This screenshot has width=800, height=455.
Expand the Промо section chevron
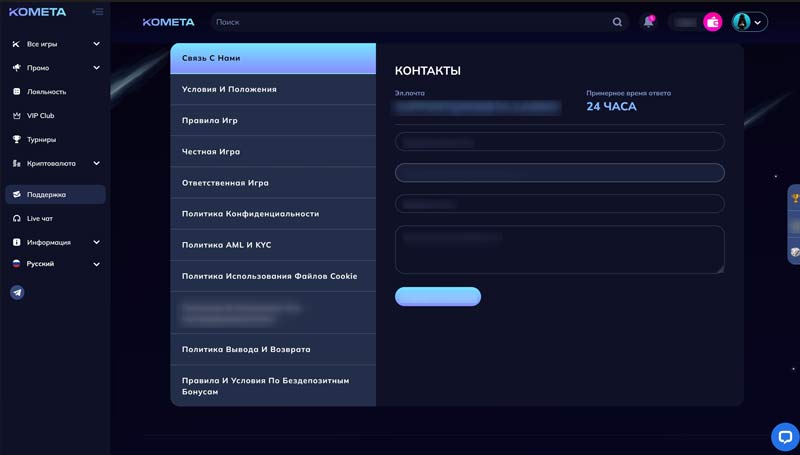96,68
